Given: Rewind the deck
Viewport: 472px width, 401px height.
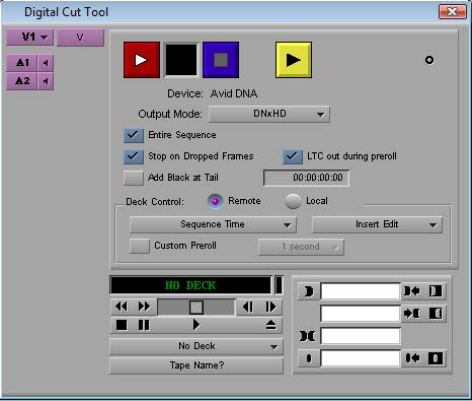Looking at the screenshot, I should (121, 306).
